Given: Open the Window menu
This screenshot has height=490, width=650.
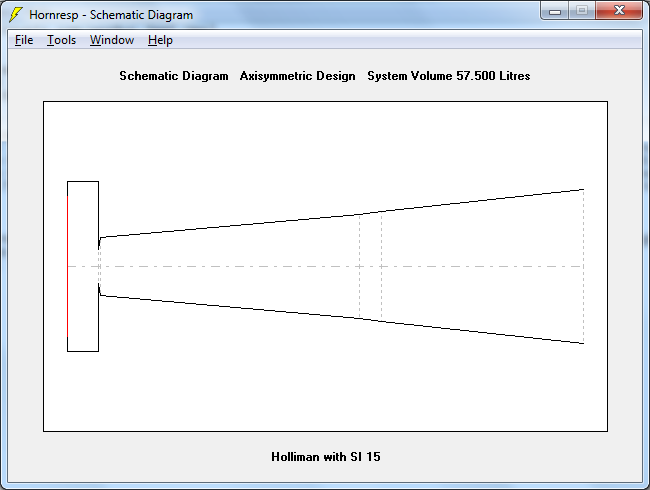Looking at the screenshot, I should tap(112, 40).
